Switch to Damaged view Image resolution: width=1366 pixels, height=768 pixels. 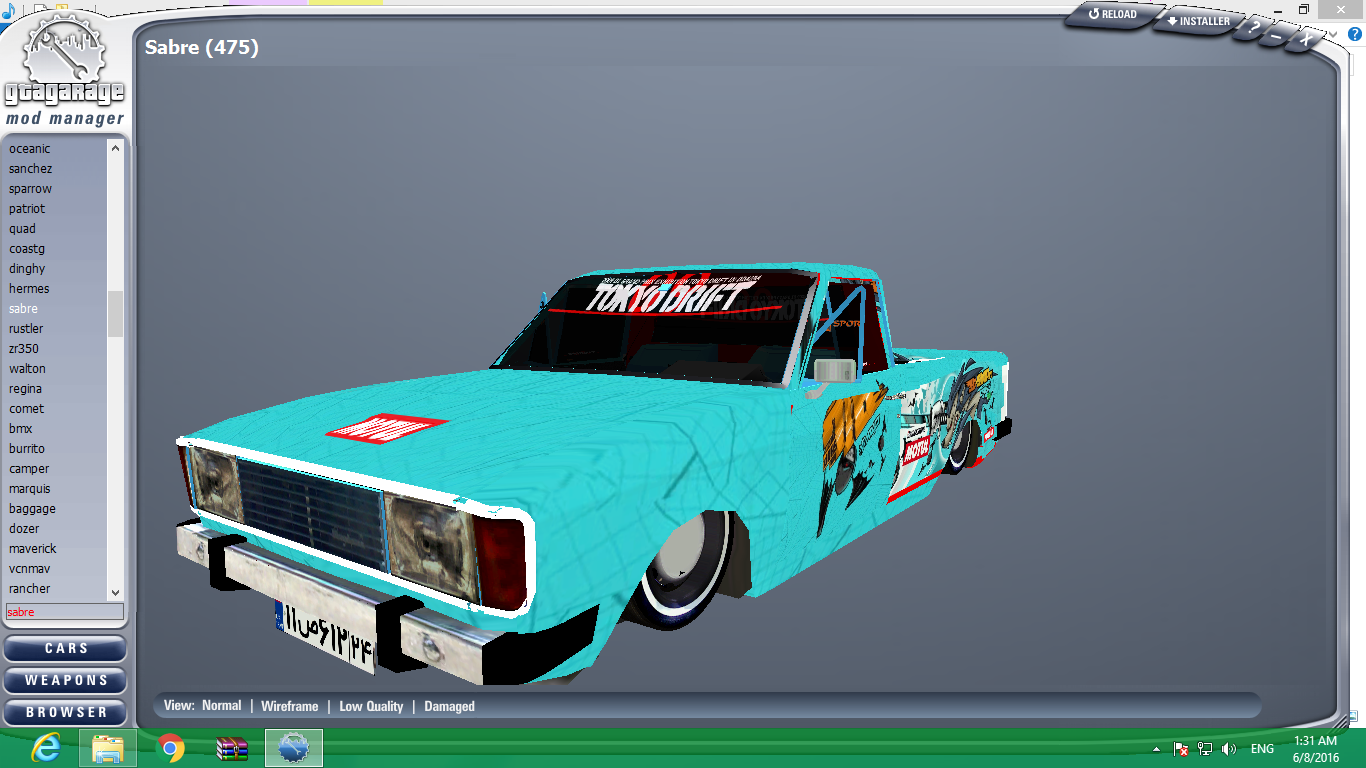pos(449,706)
